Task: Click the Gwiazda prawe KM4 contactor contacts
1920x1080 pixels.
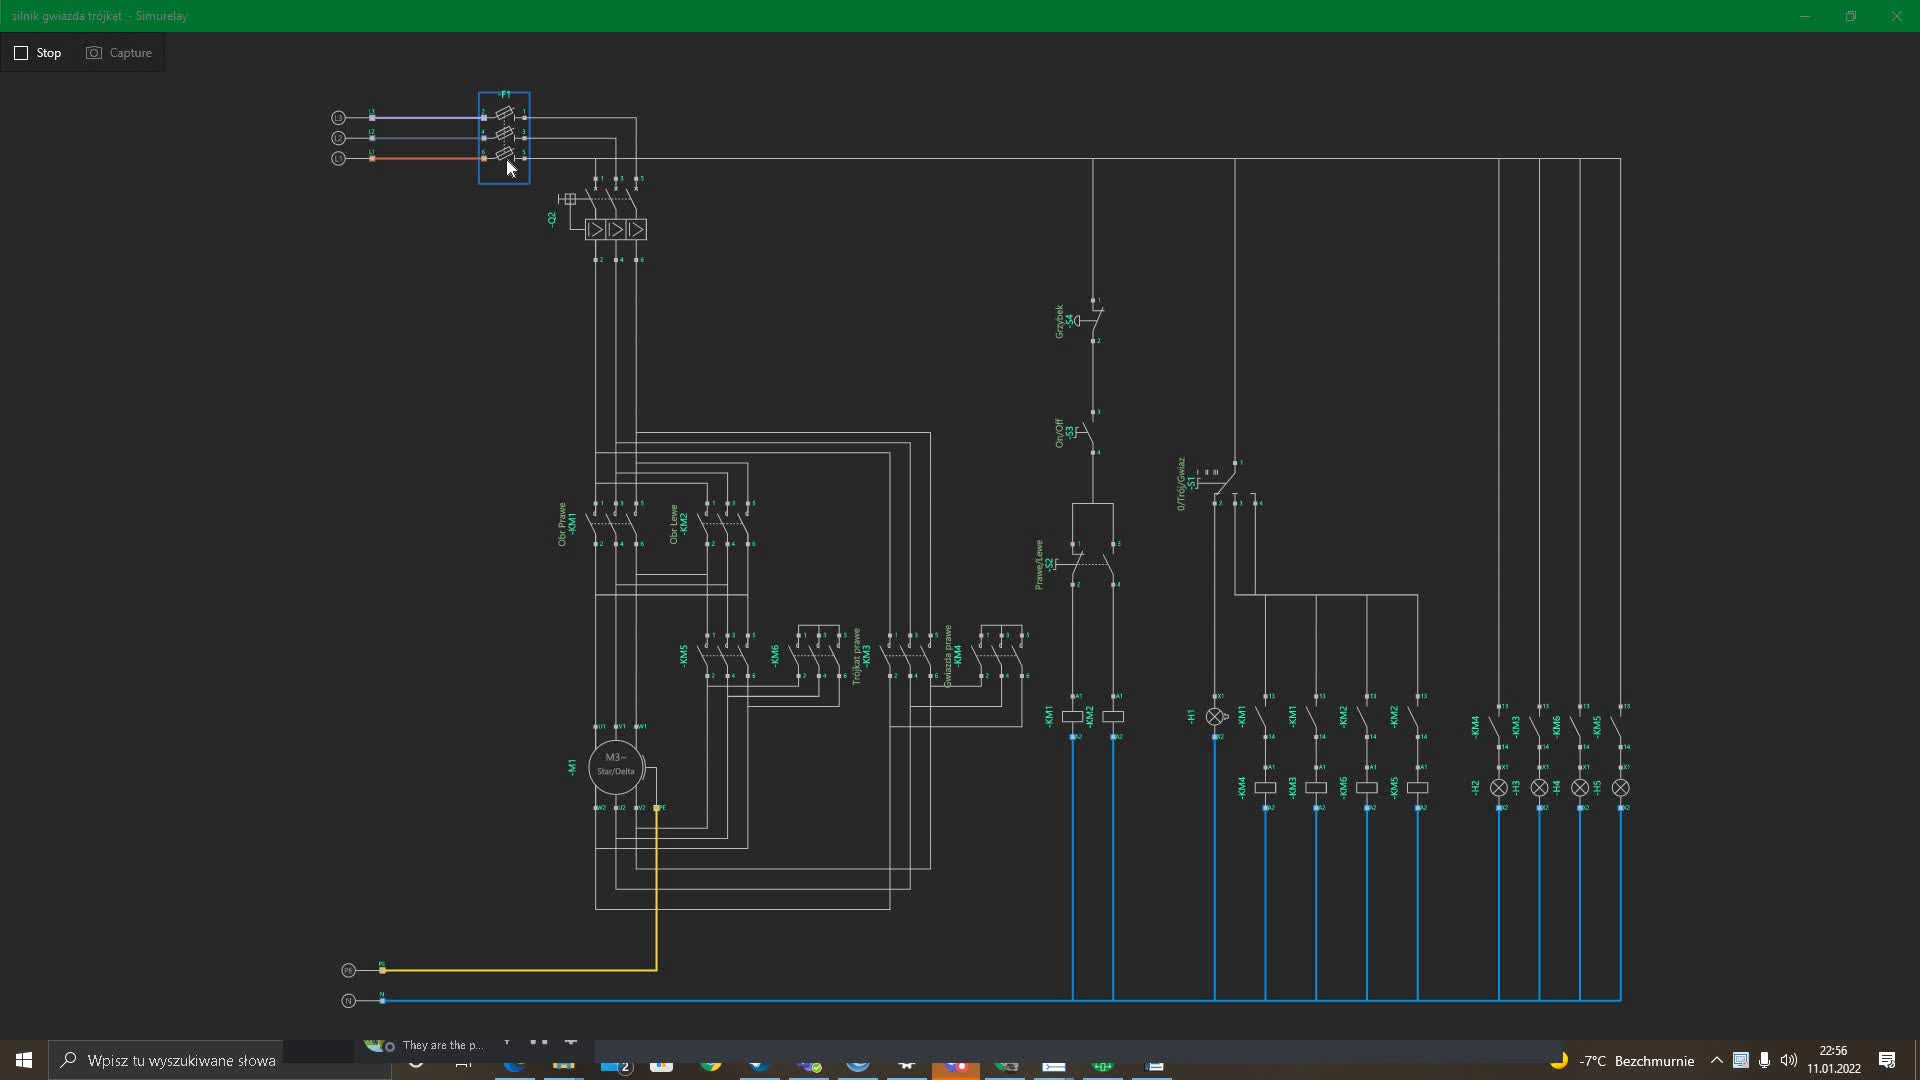Action: coord(1000,656)
